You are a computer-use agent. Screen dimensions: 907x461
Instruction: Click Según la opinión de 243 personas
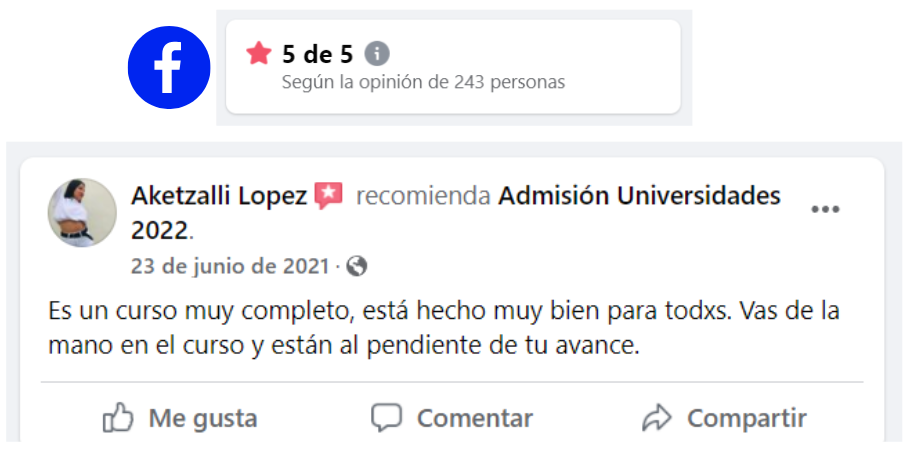pos(423,82)
